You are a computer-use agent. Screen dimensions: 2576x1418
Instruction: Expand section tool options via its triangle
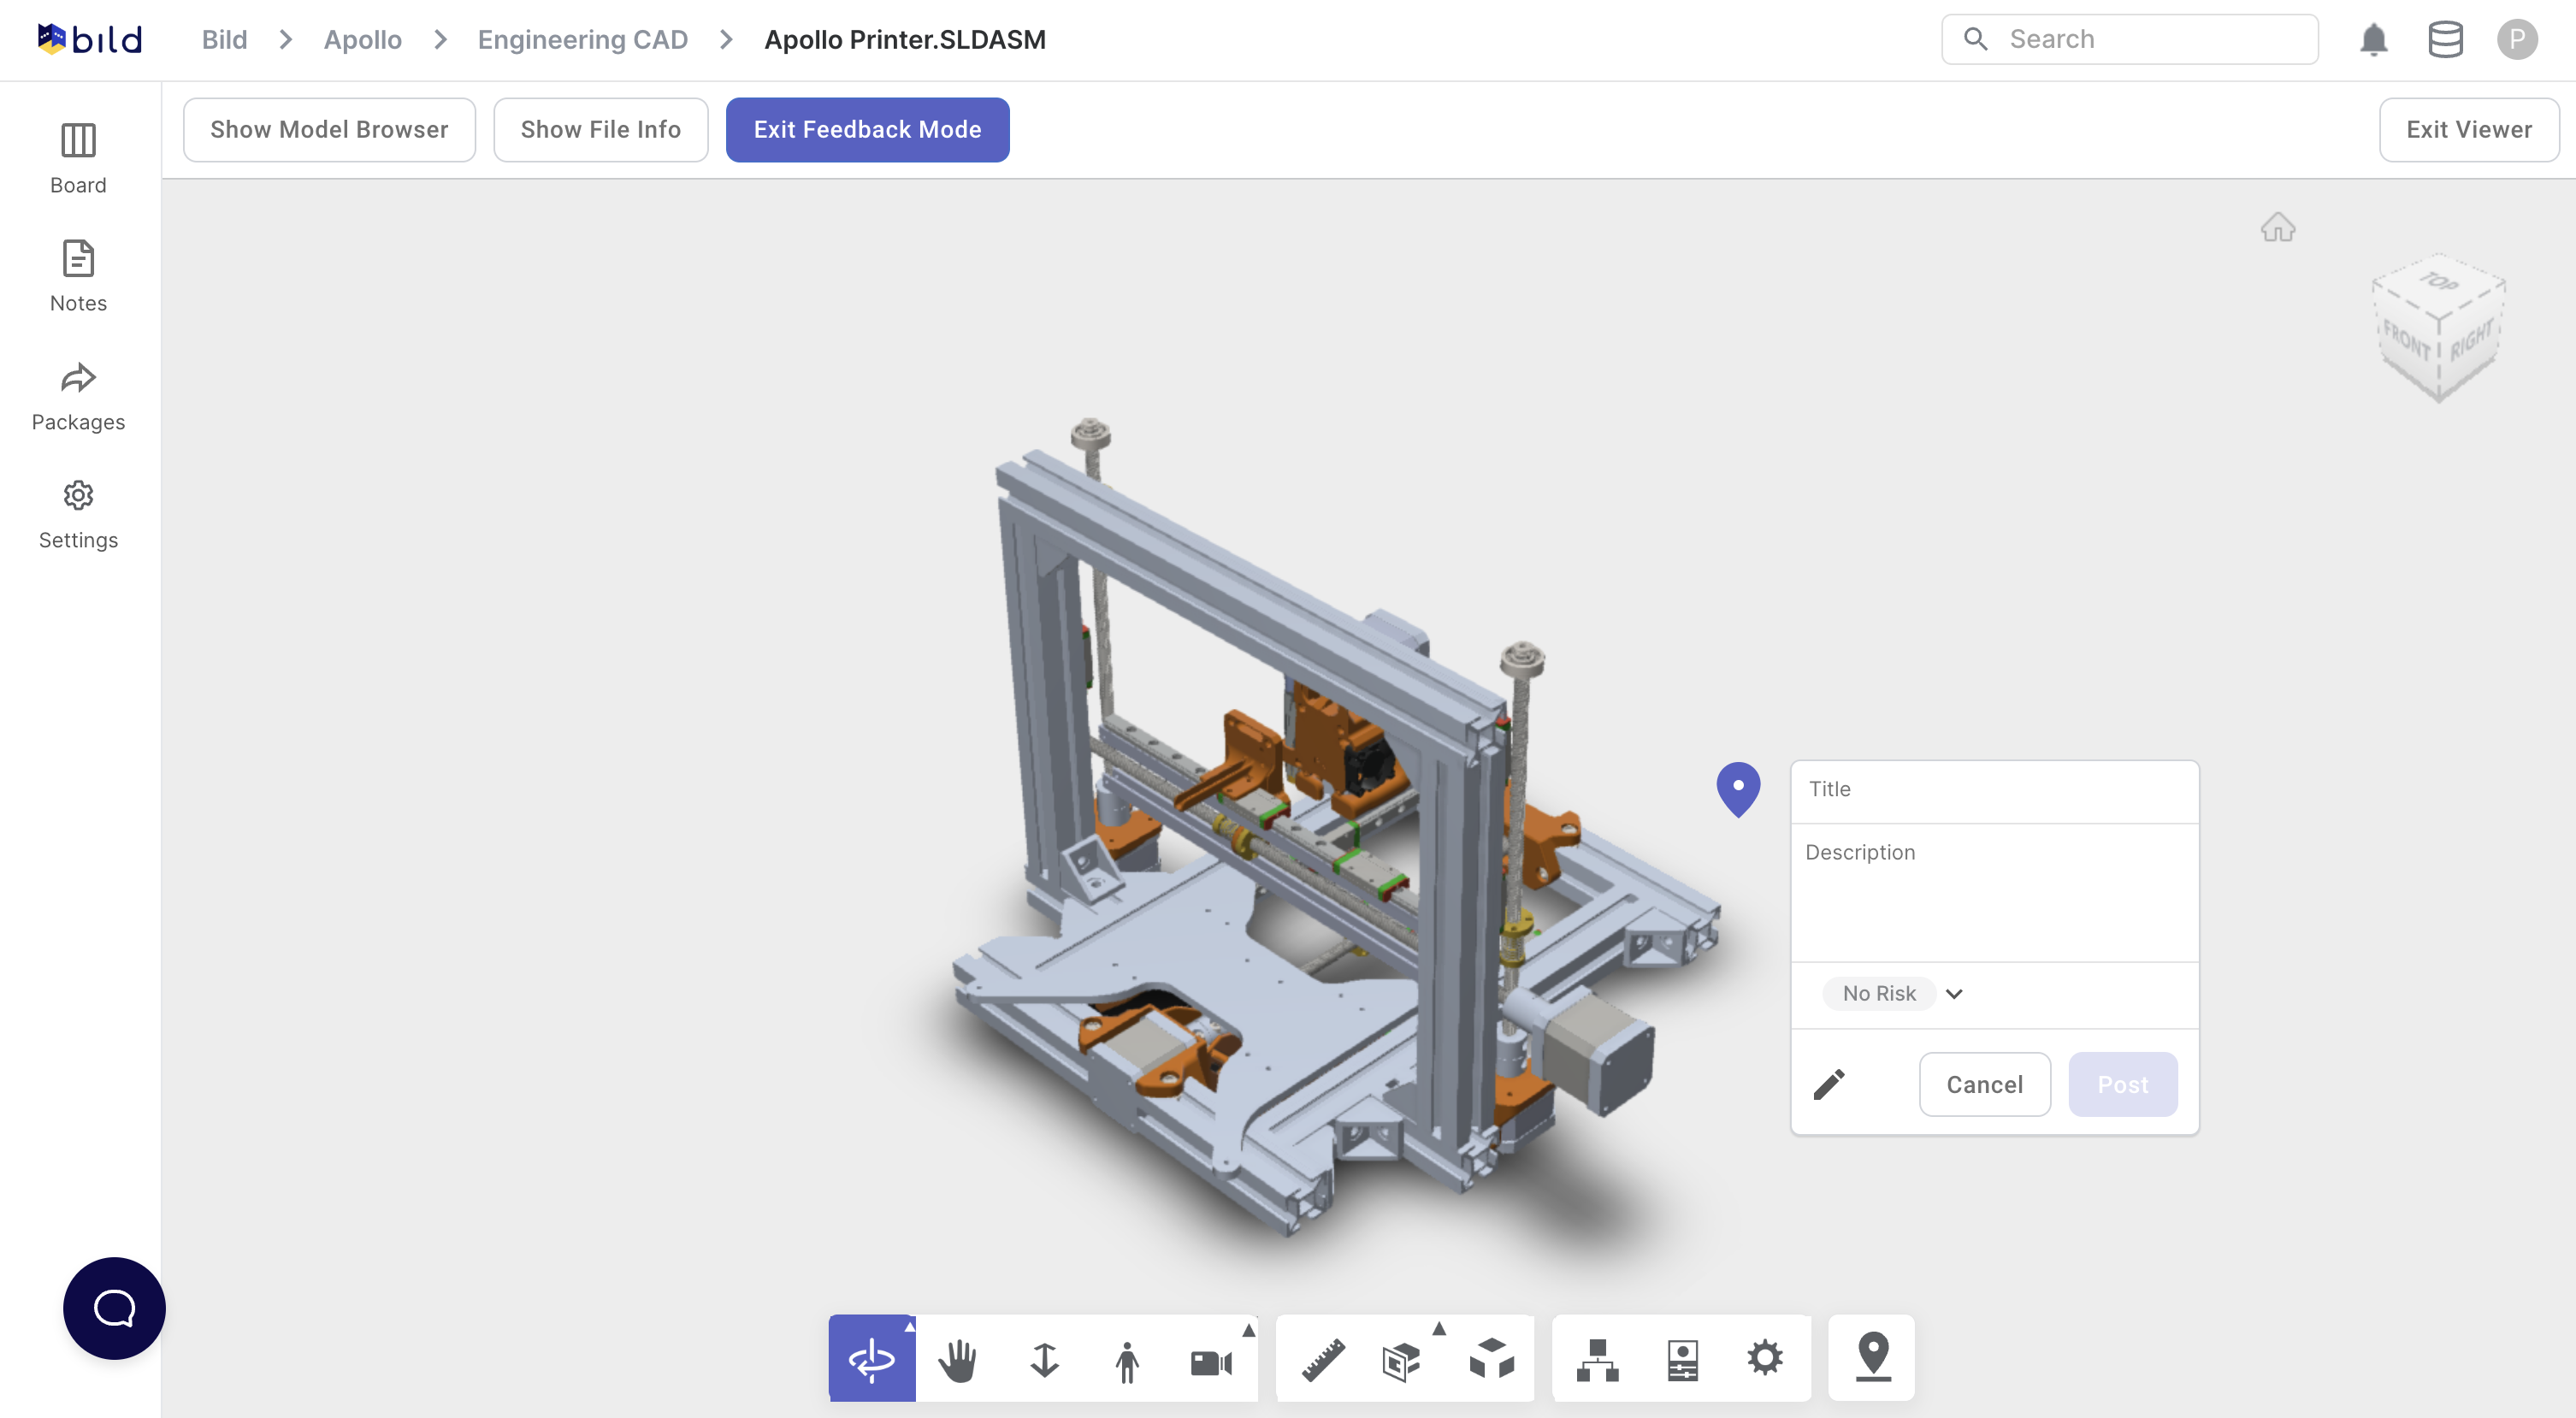(x=1439, y=1327)
